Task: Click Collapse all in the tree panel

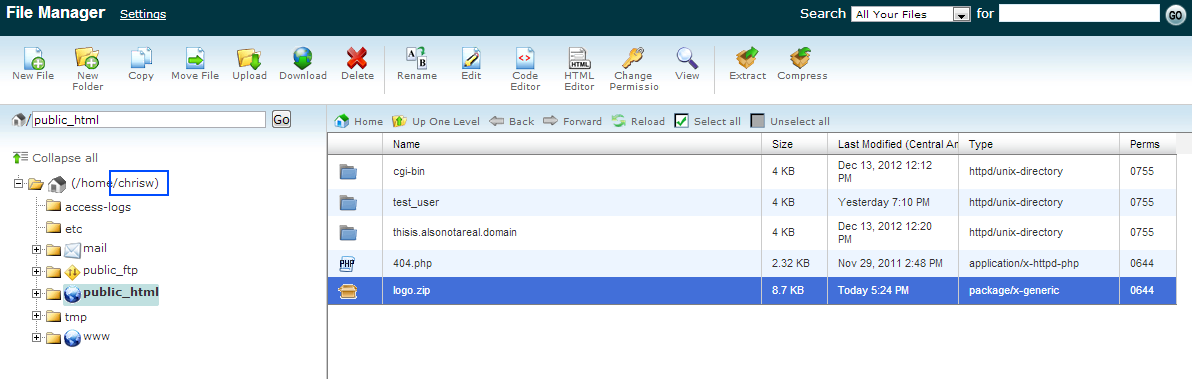Action: pos(55,158)
